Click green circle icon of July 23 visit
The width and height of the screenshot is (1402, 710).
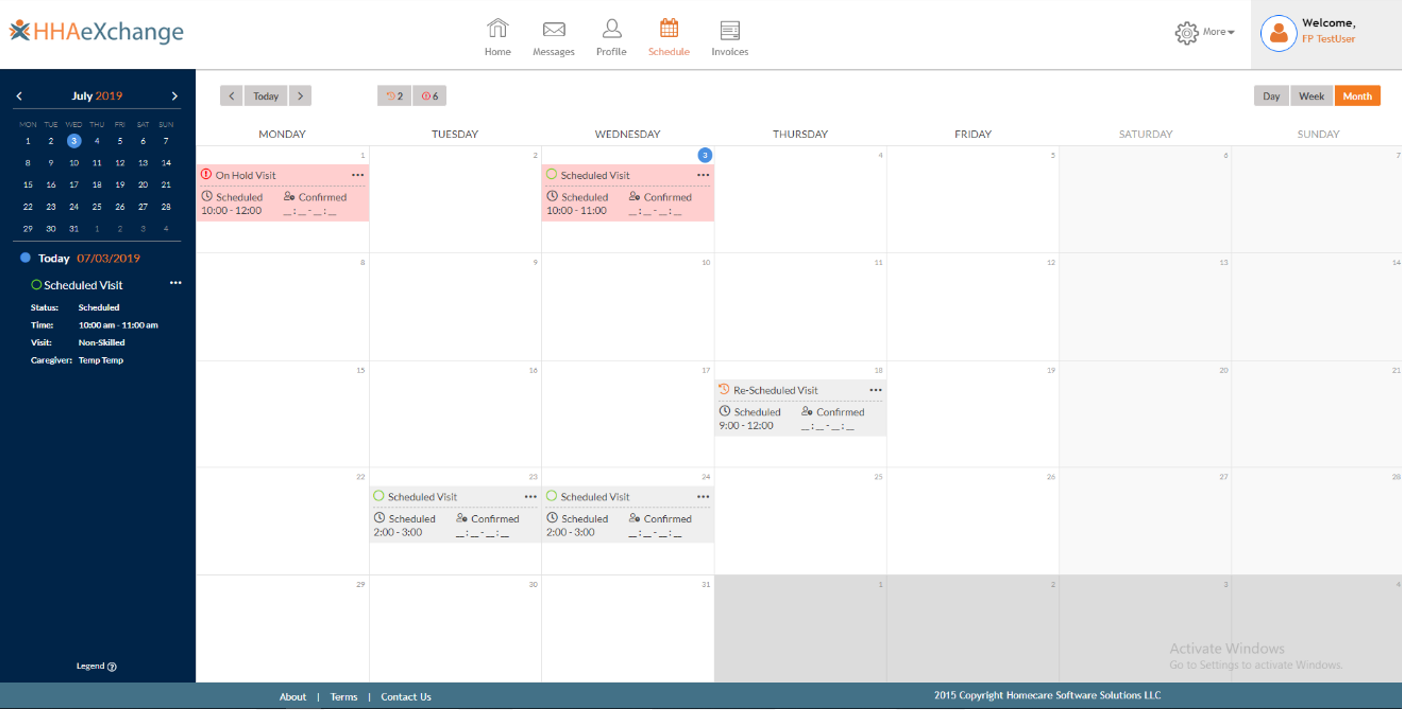[x=379, y=496]
